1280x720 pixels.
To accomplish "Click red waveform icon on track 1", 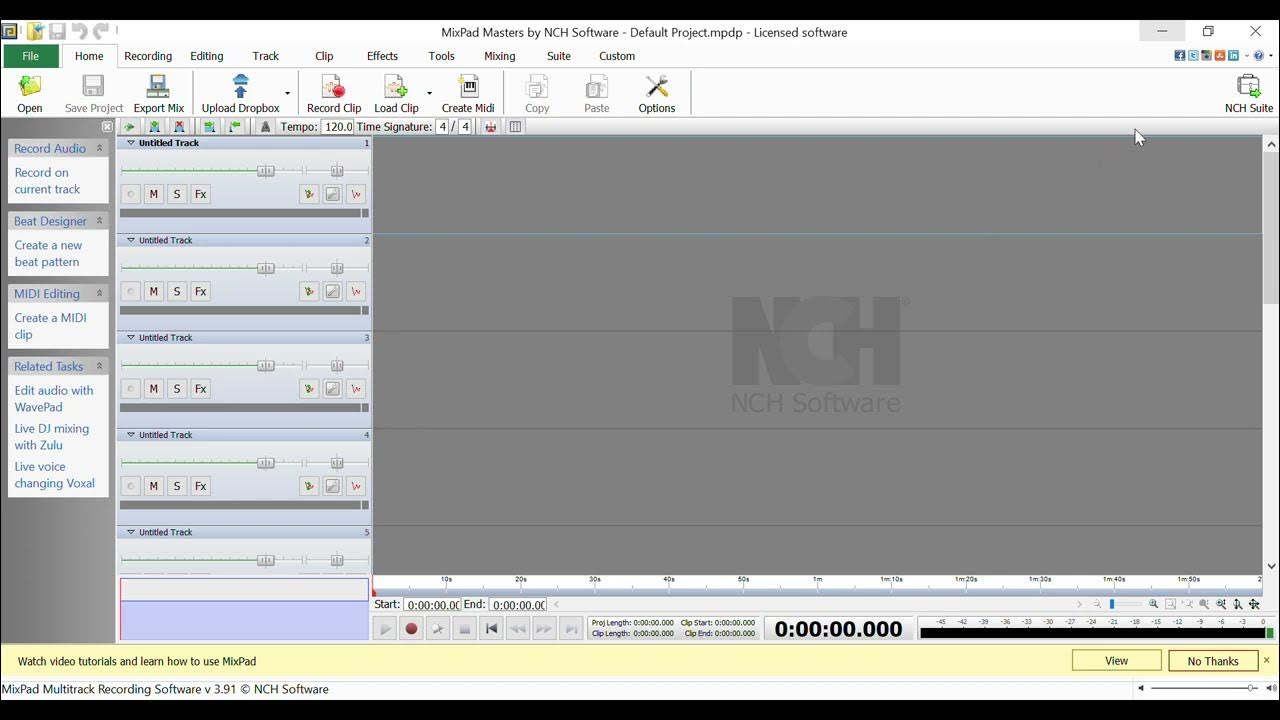I will point(356,194).
